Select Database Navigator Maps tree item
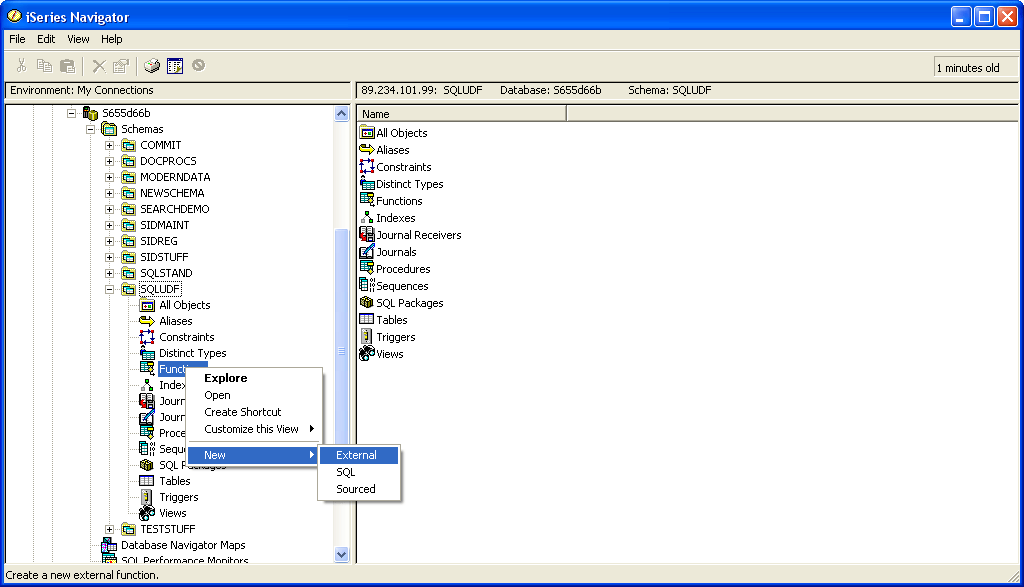This screenshot has width=1024, height=587. pos(183,545)
